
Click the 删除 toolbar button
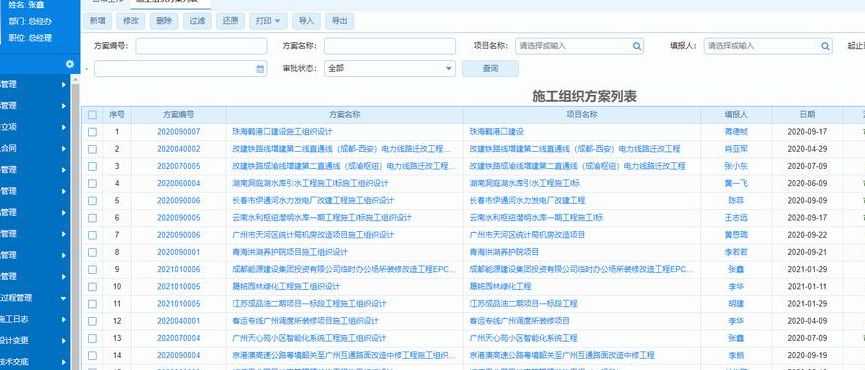(x=164, y=21)
